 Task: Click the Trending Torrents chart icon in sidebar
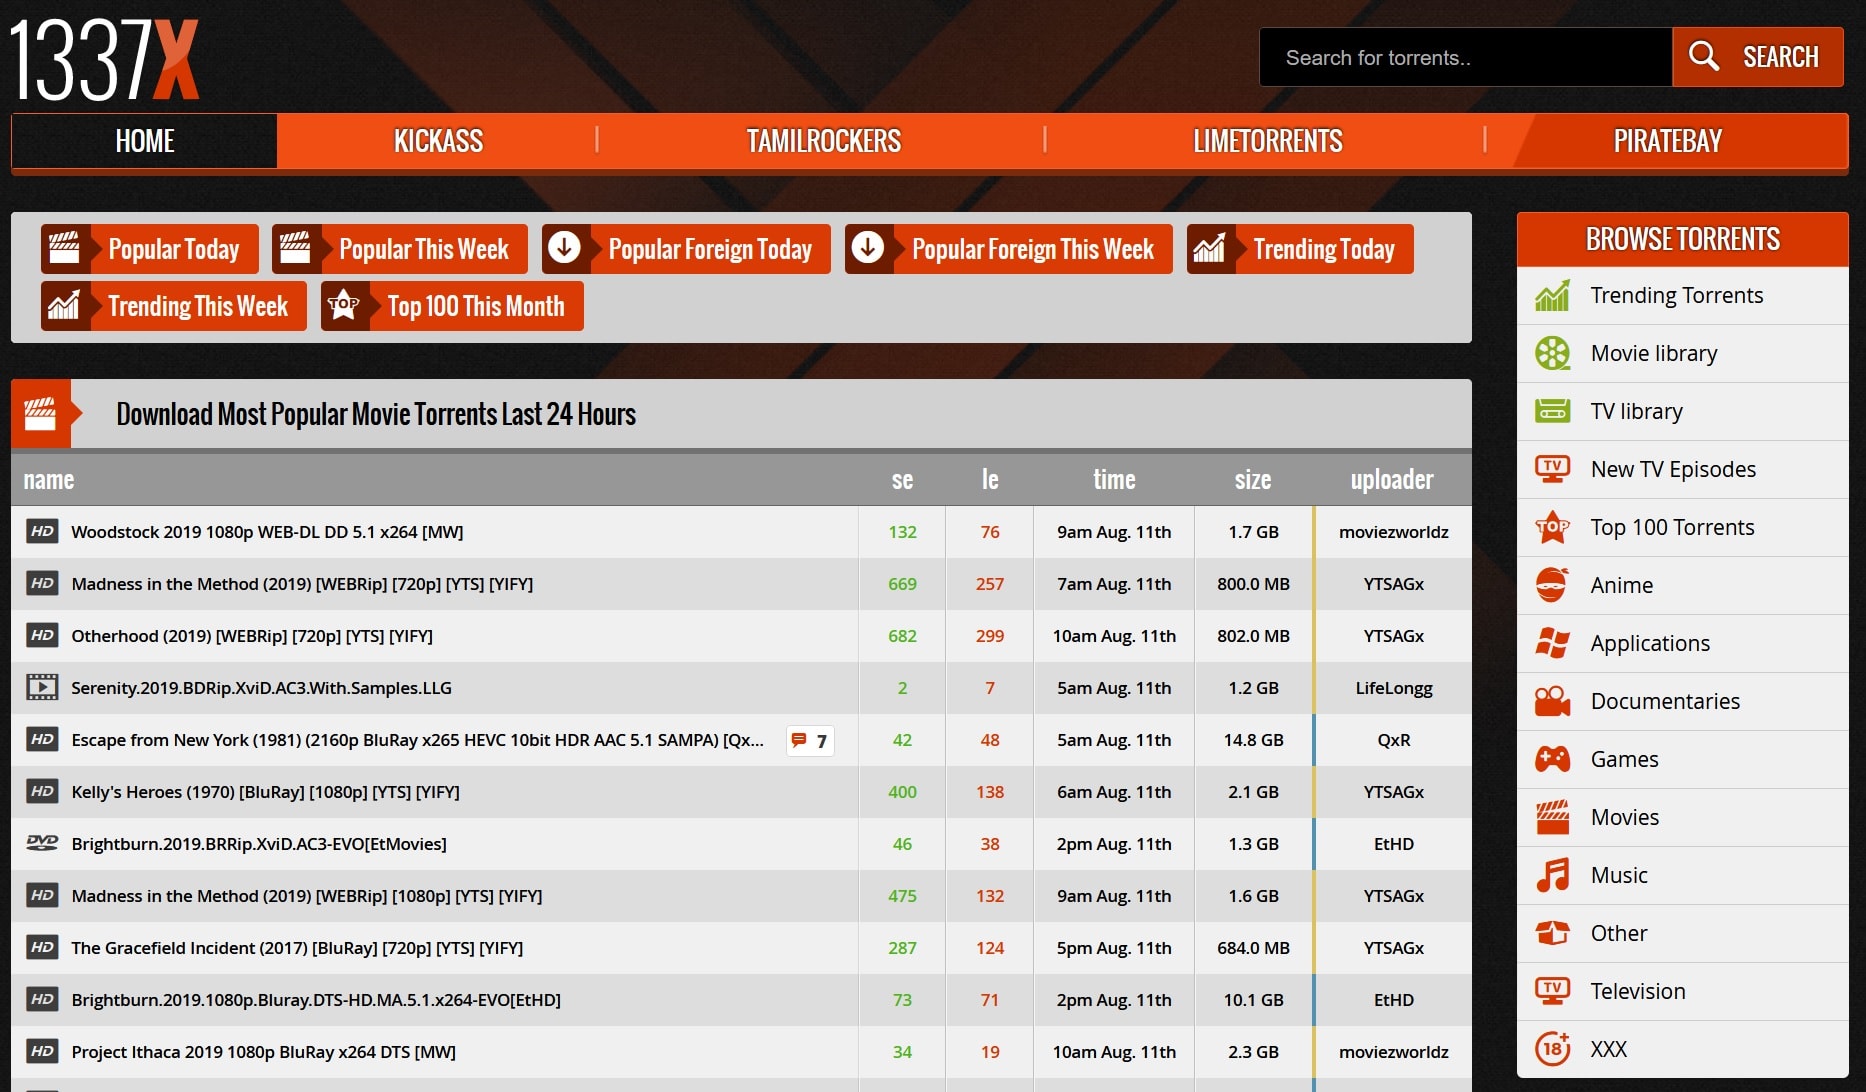click(1552, 295)
